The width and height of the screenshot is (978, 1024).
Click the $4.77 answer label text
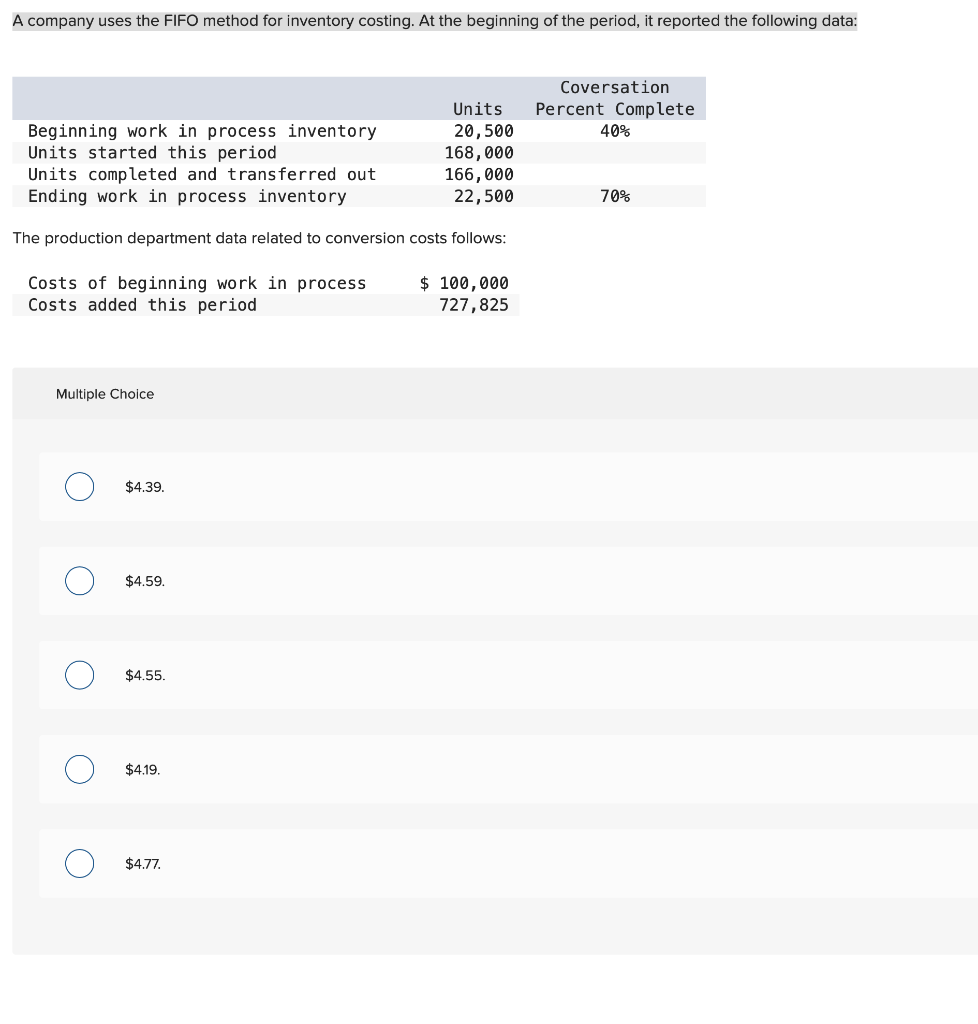pyautogui.click(x=141, y=863)
